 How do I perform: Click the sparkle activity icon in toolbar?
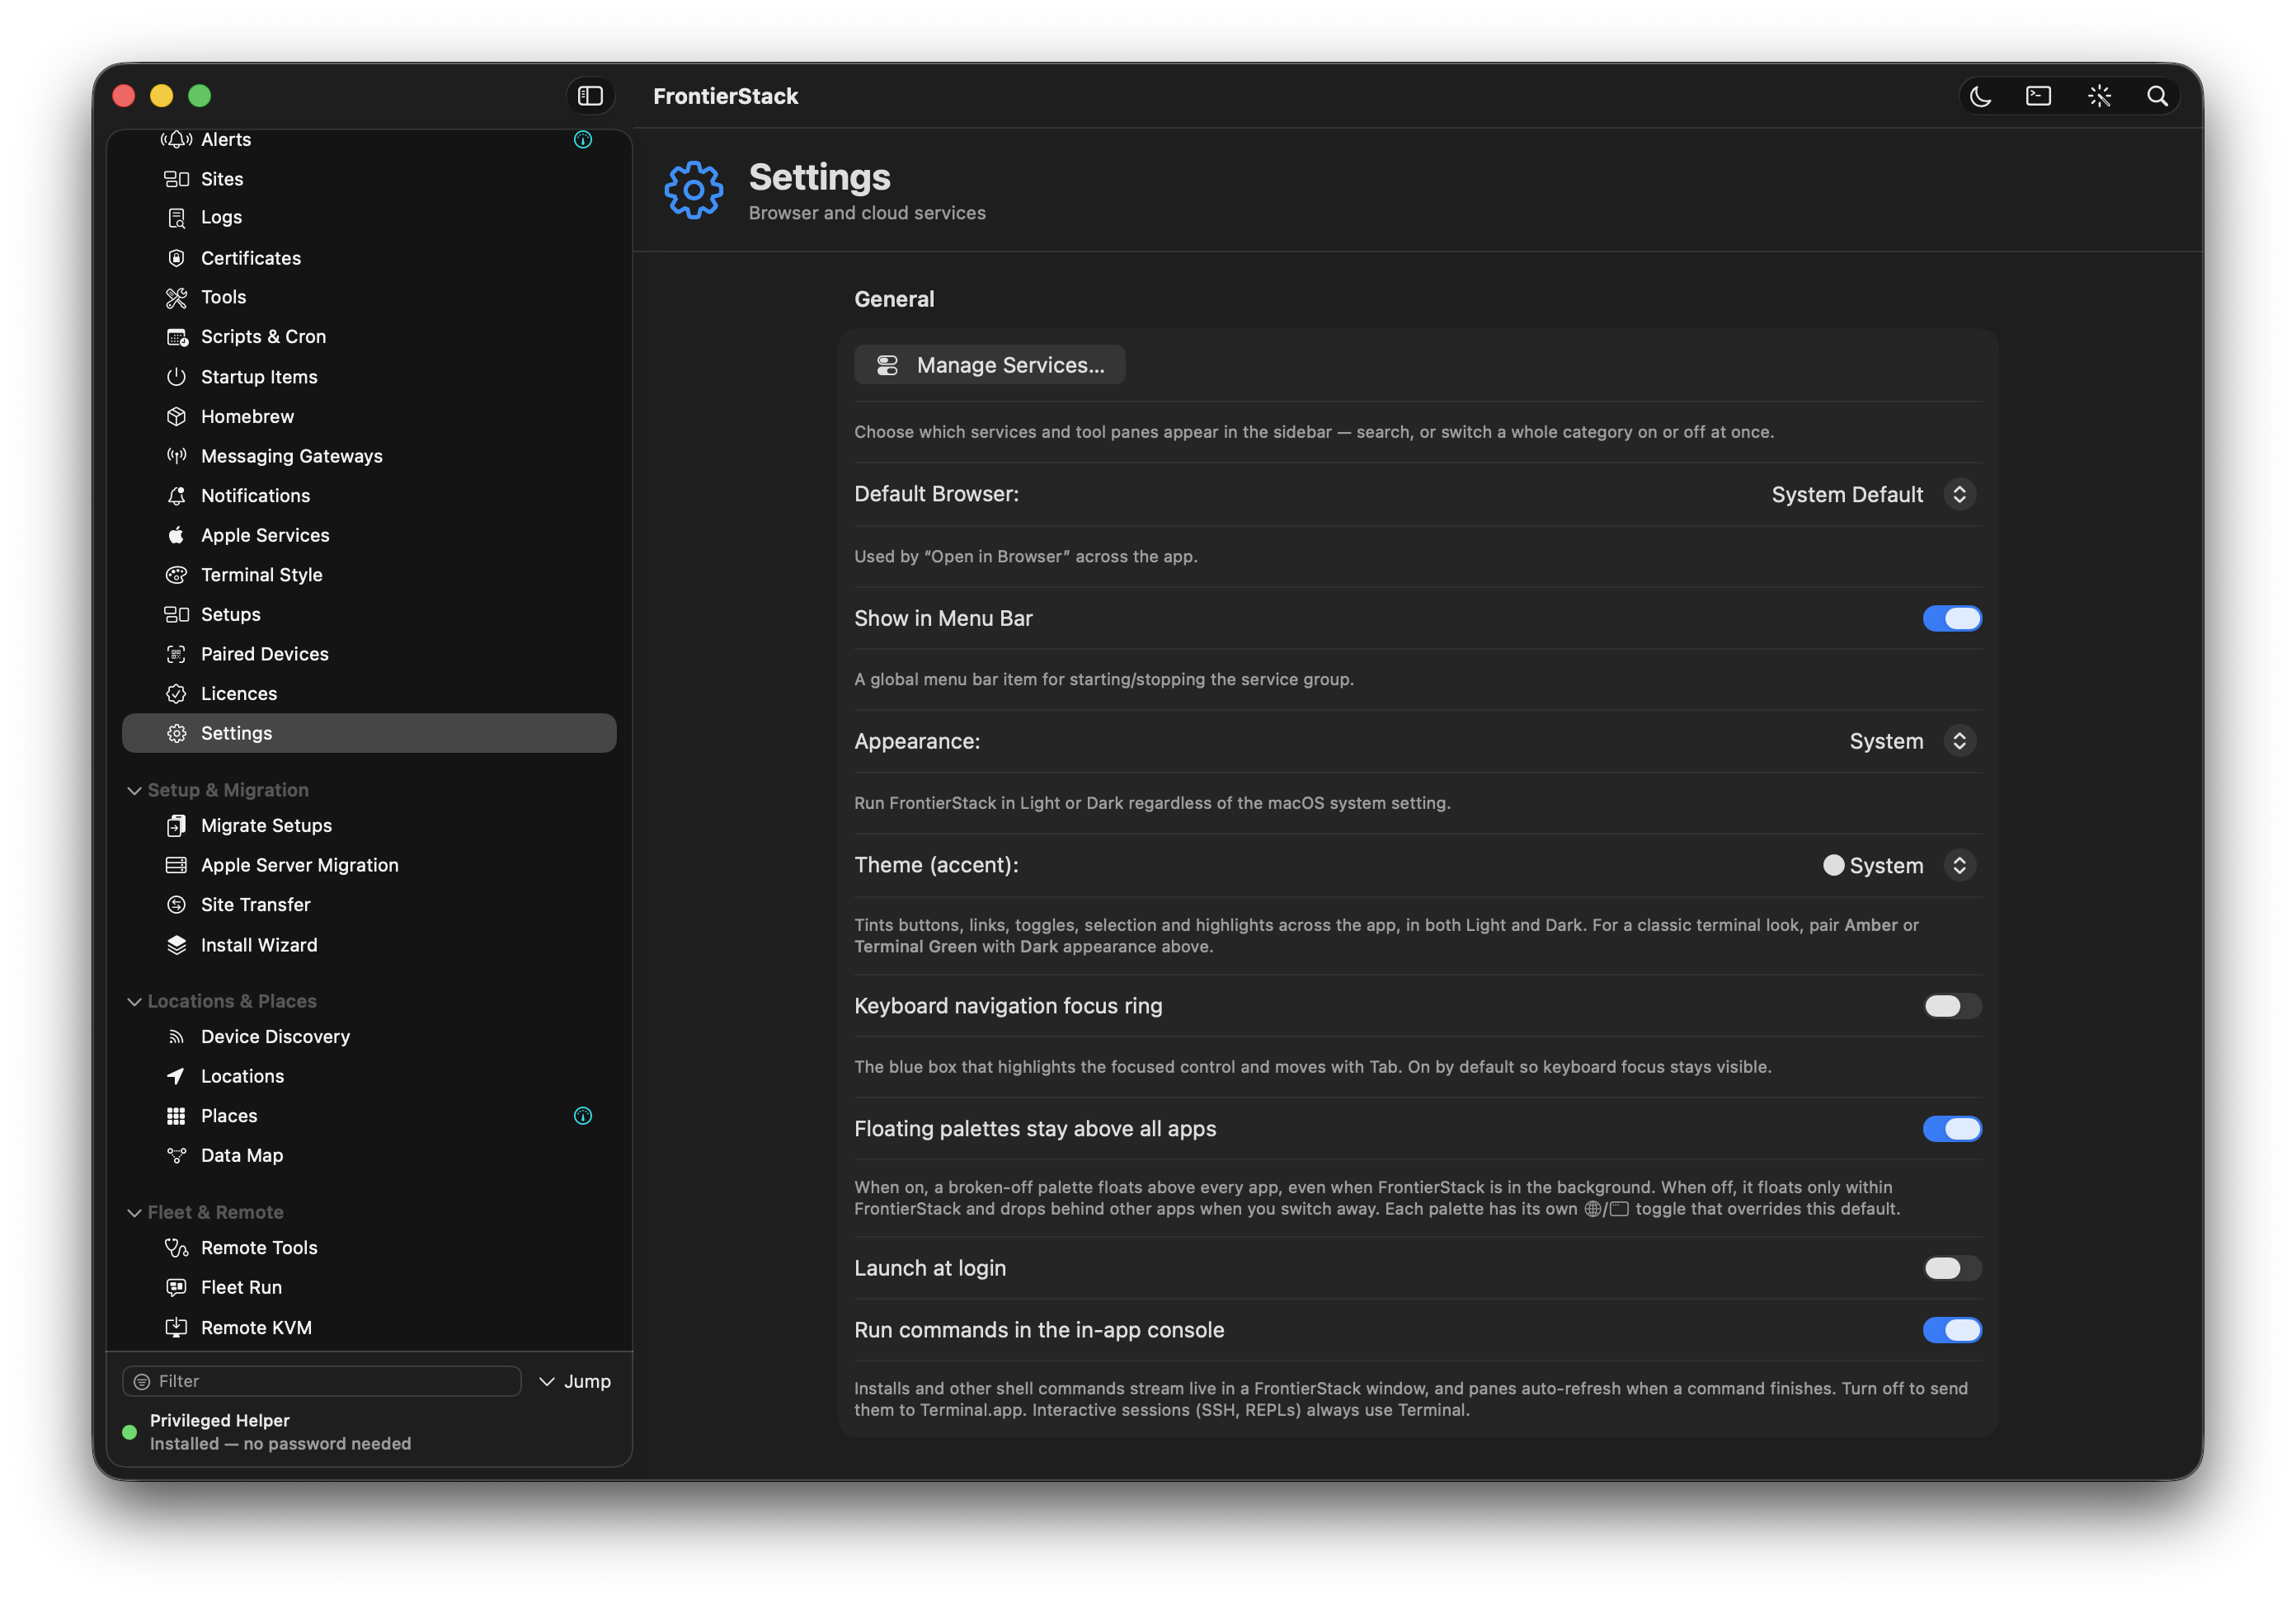coord(2099,96)
